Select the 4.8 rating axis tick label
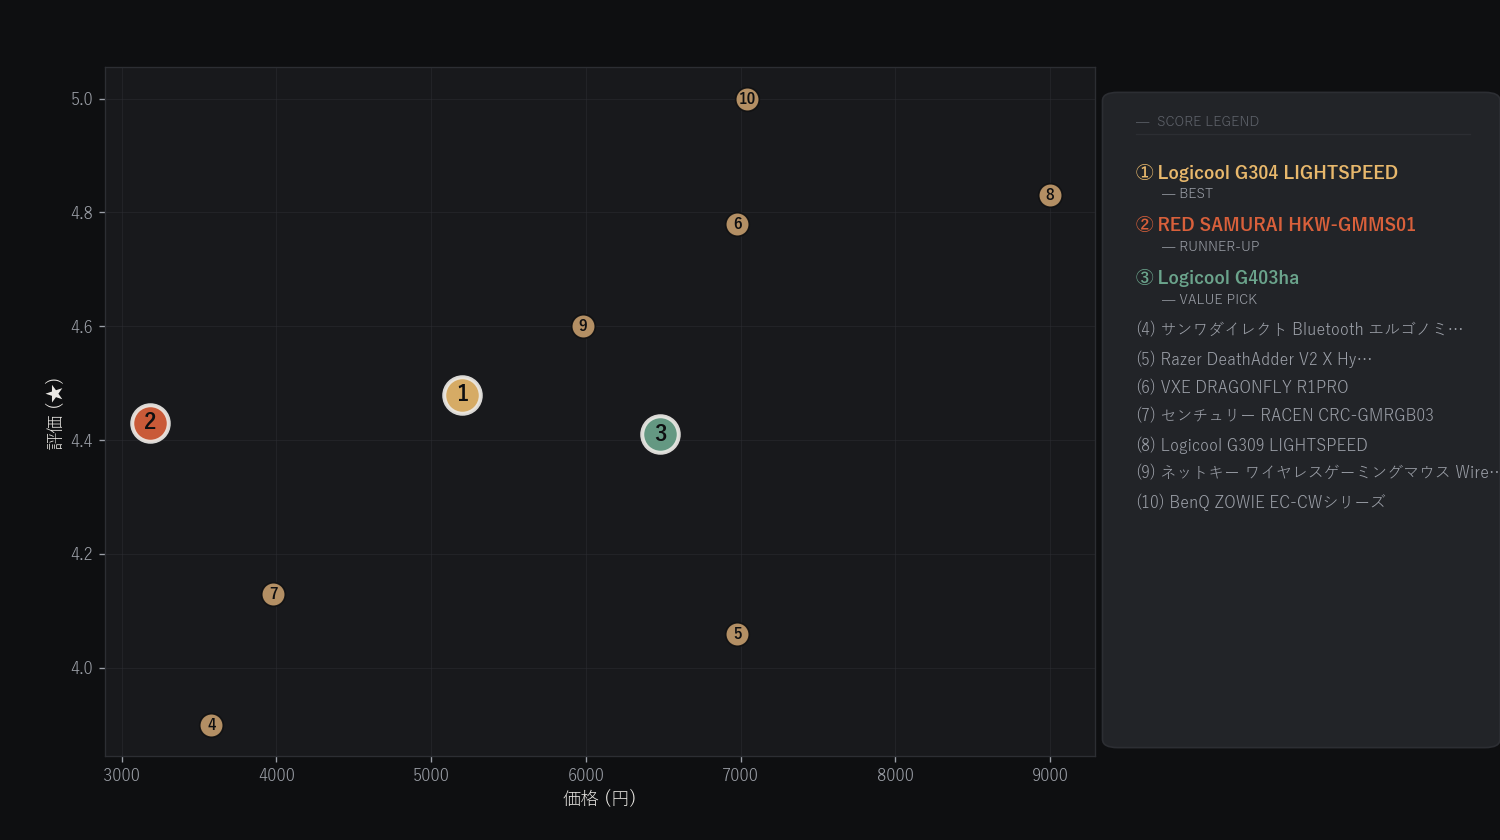Image resolution: width=1500 pixels, height=840 pixels. coord(82,213)
